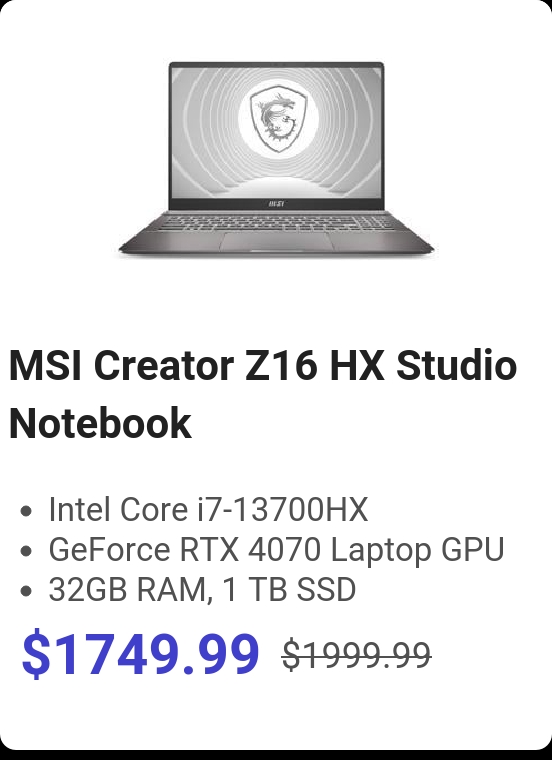Click the laptop touchpad in the photo
The image size is (552, 760).
(x=278, y=241)
